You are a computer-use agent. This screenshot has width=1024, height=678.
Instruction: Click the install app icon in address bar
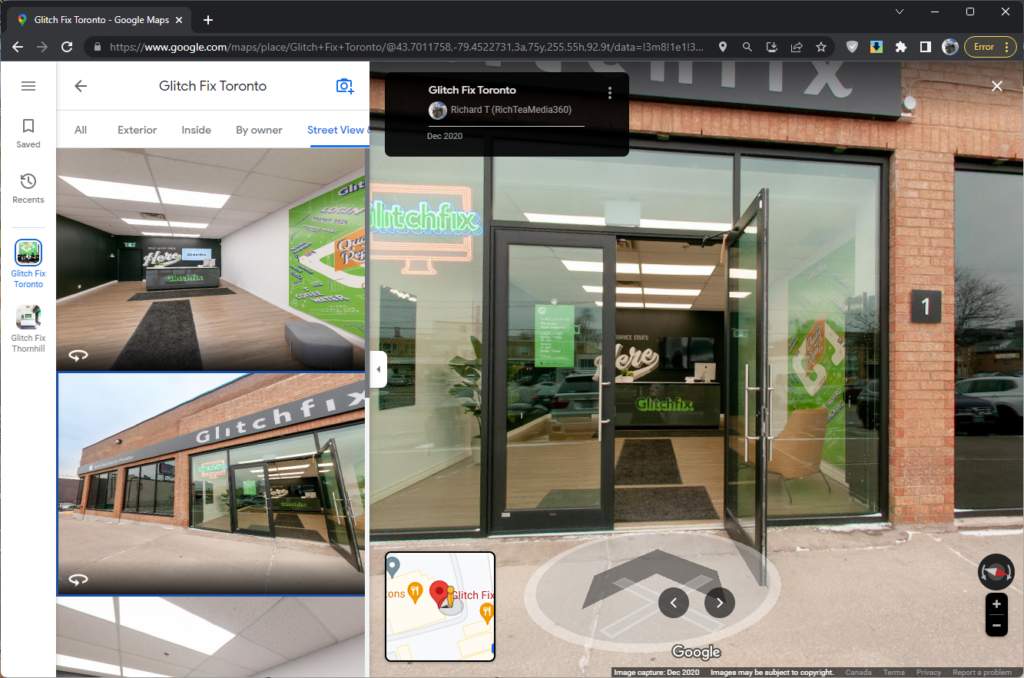point(771,47)
